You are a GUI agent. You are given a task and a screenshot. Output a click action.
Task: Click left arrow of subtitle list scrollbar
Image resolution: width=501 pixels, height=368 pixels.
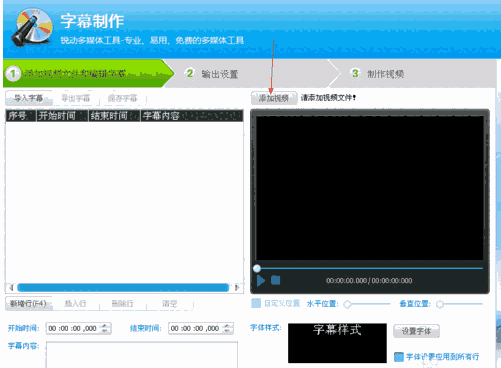pyautogui.click(x=11, y=287)
